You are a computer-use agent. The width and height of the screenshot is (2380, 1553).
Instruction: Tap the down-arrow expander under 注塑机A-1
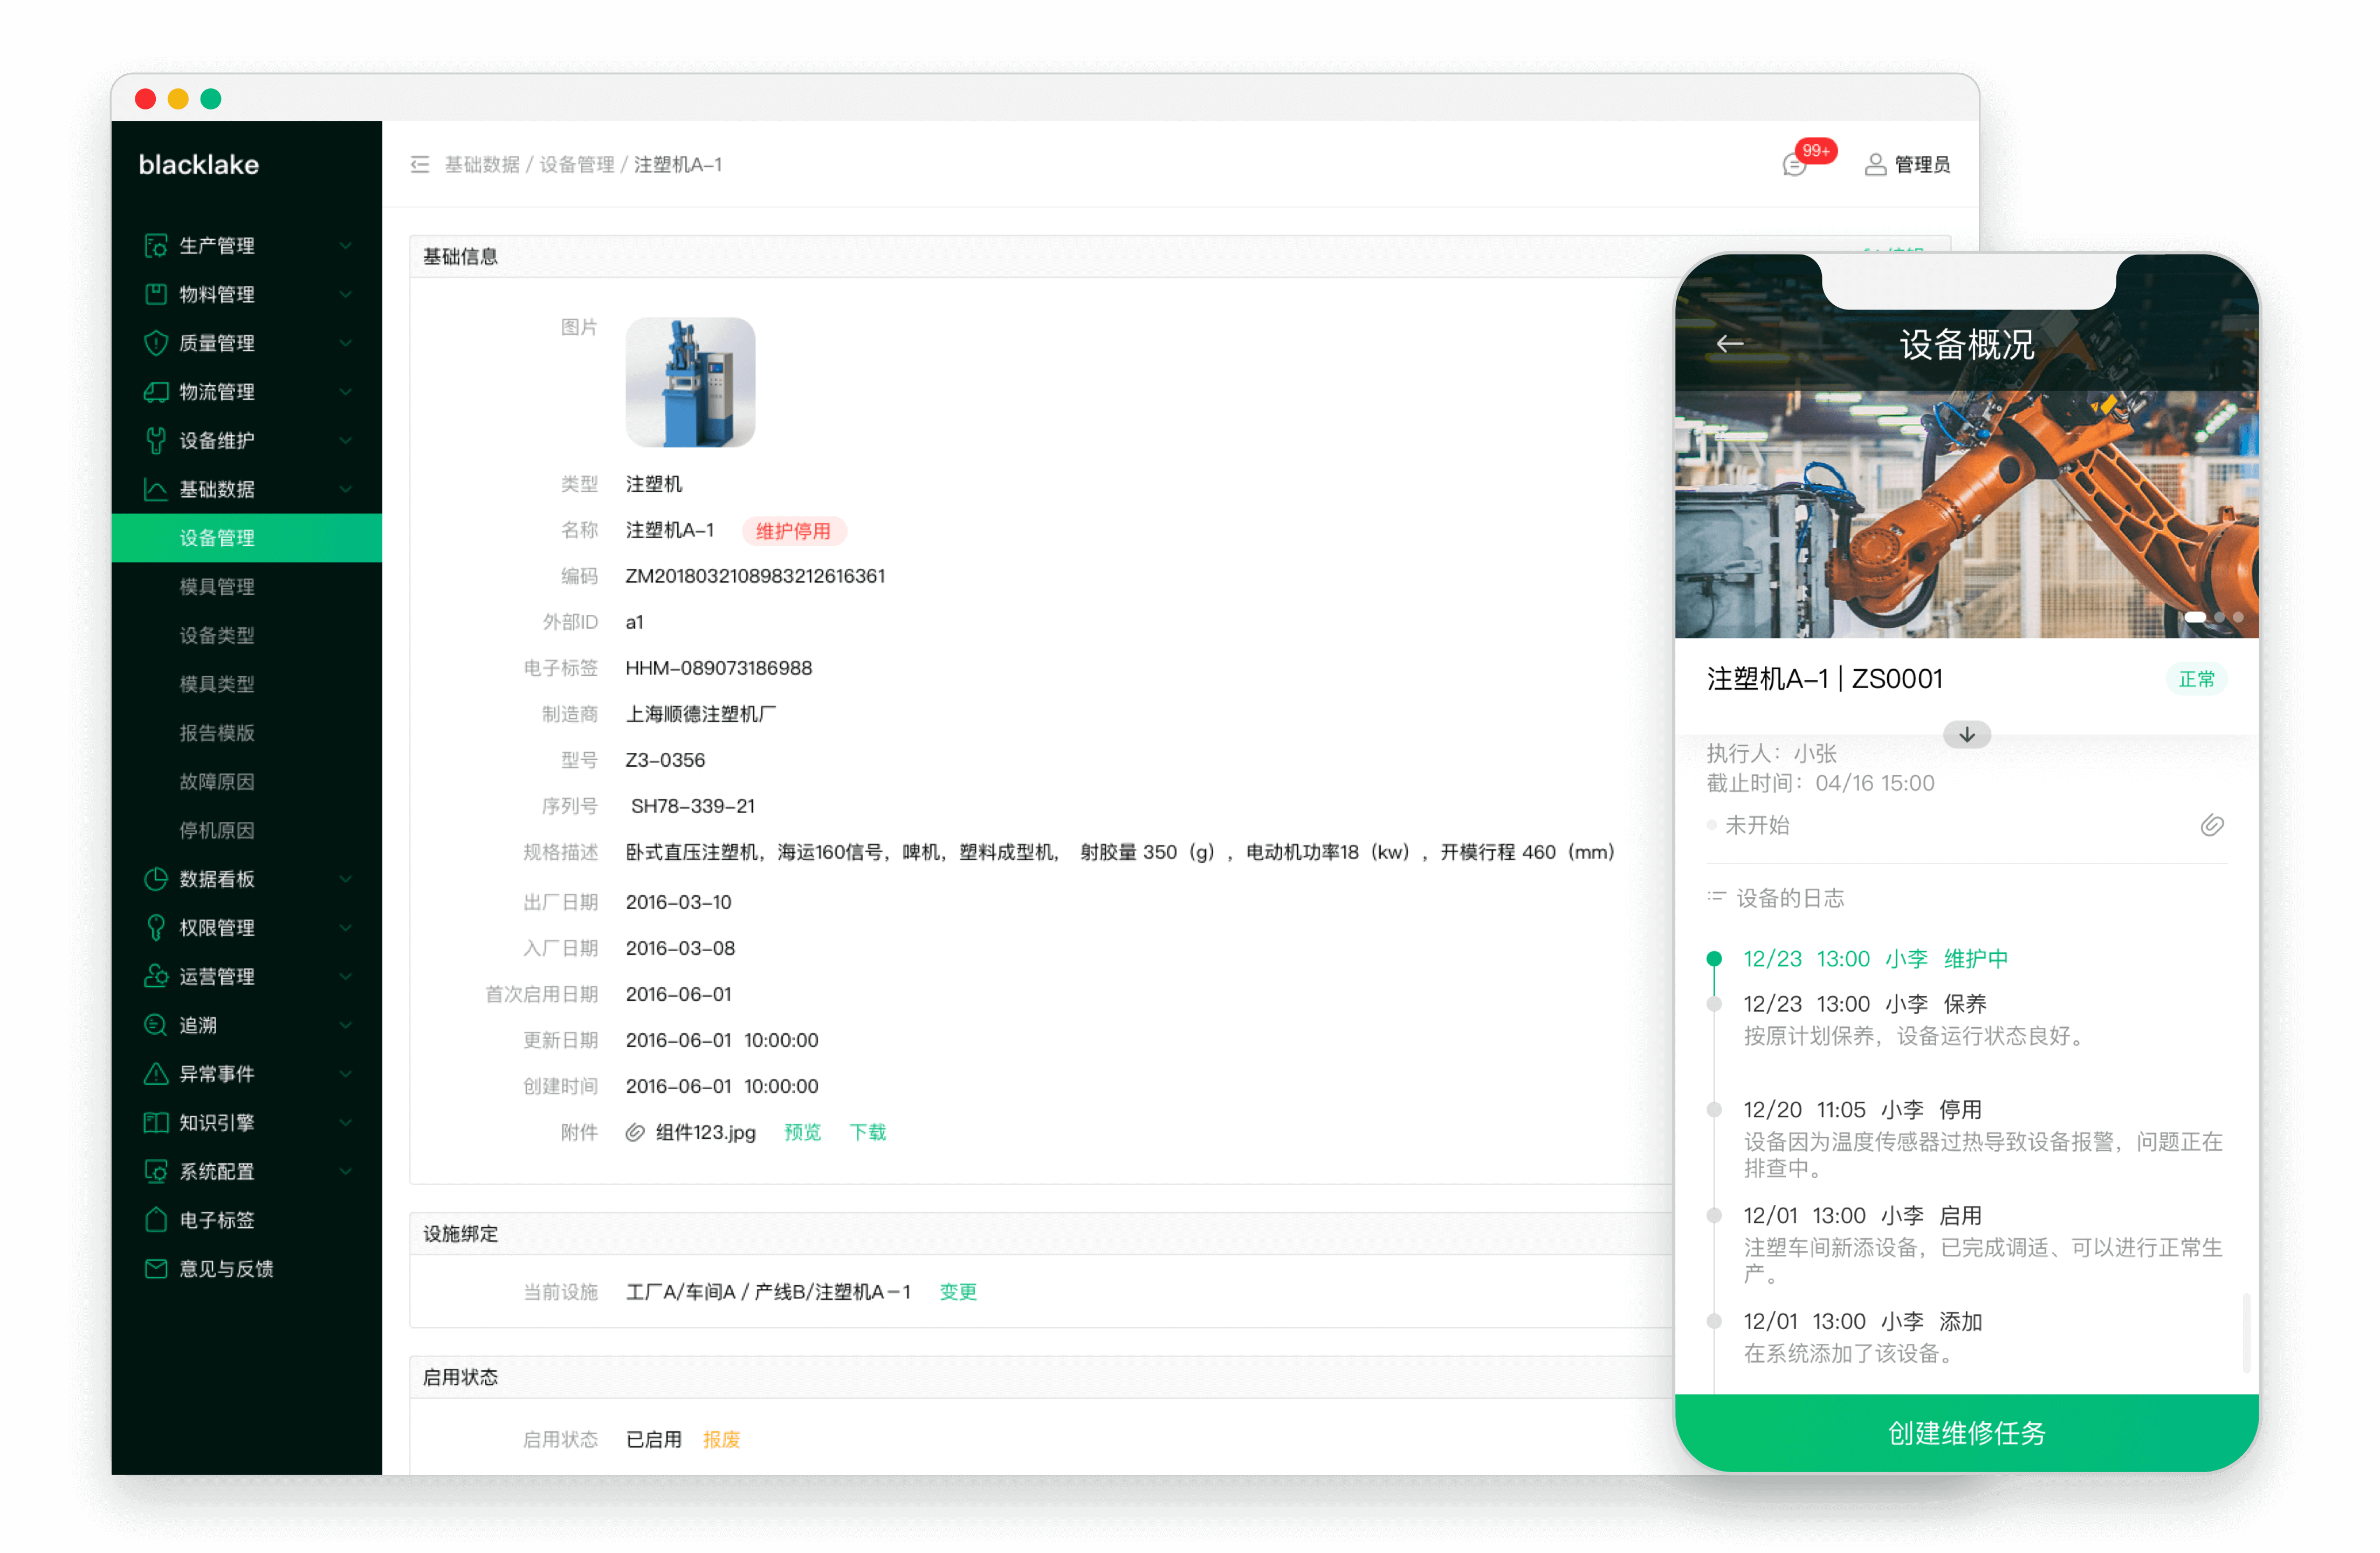click(1968, 735)
